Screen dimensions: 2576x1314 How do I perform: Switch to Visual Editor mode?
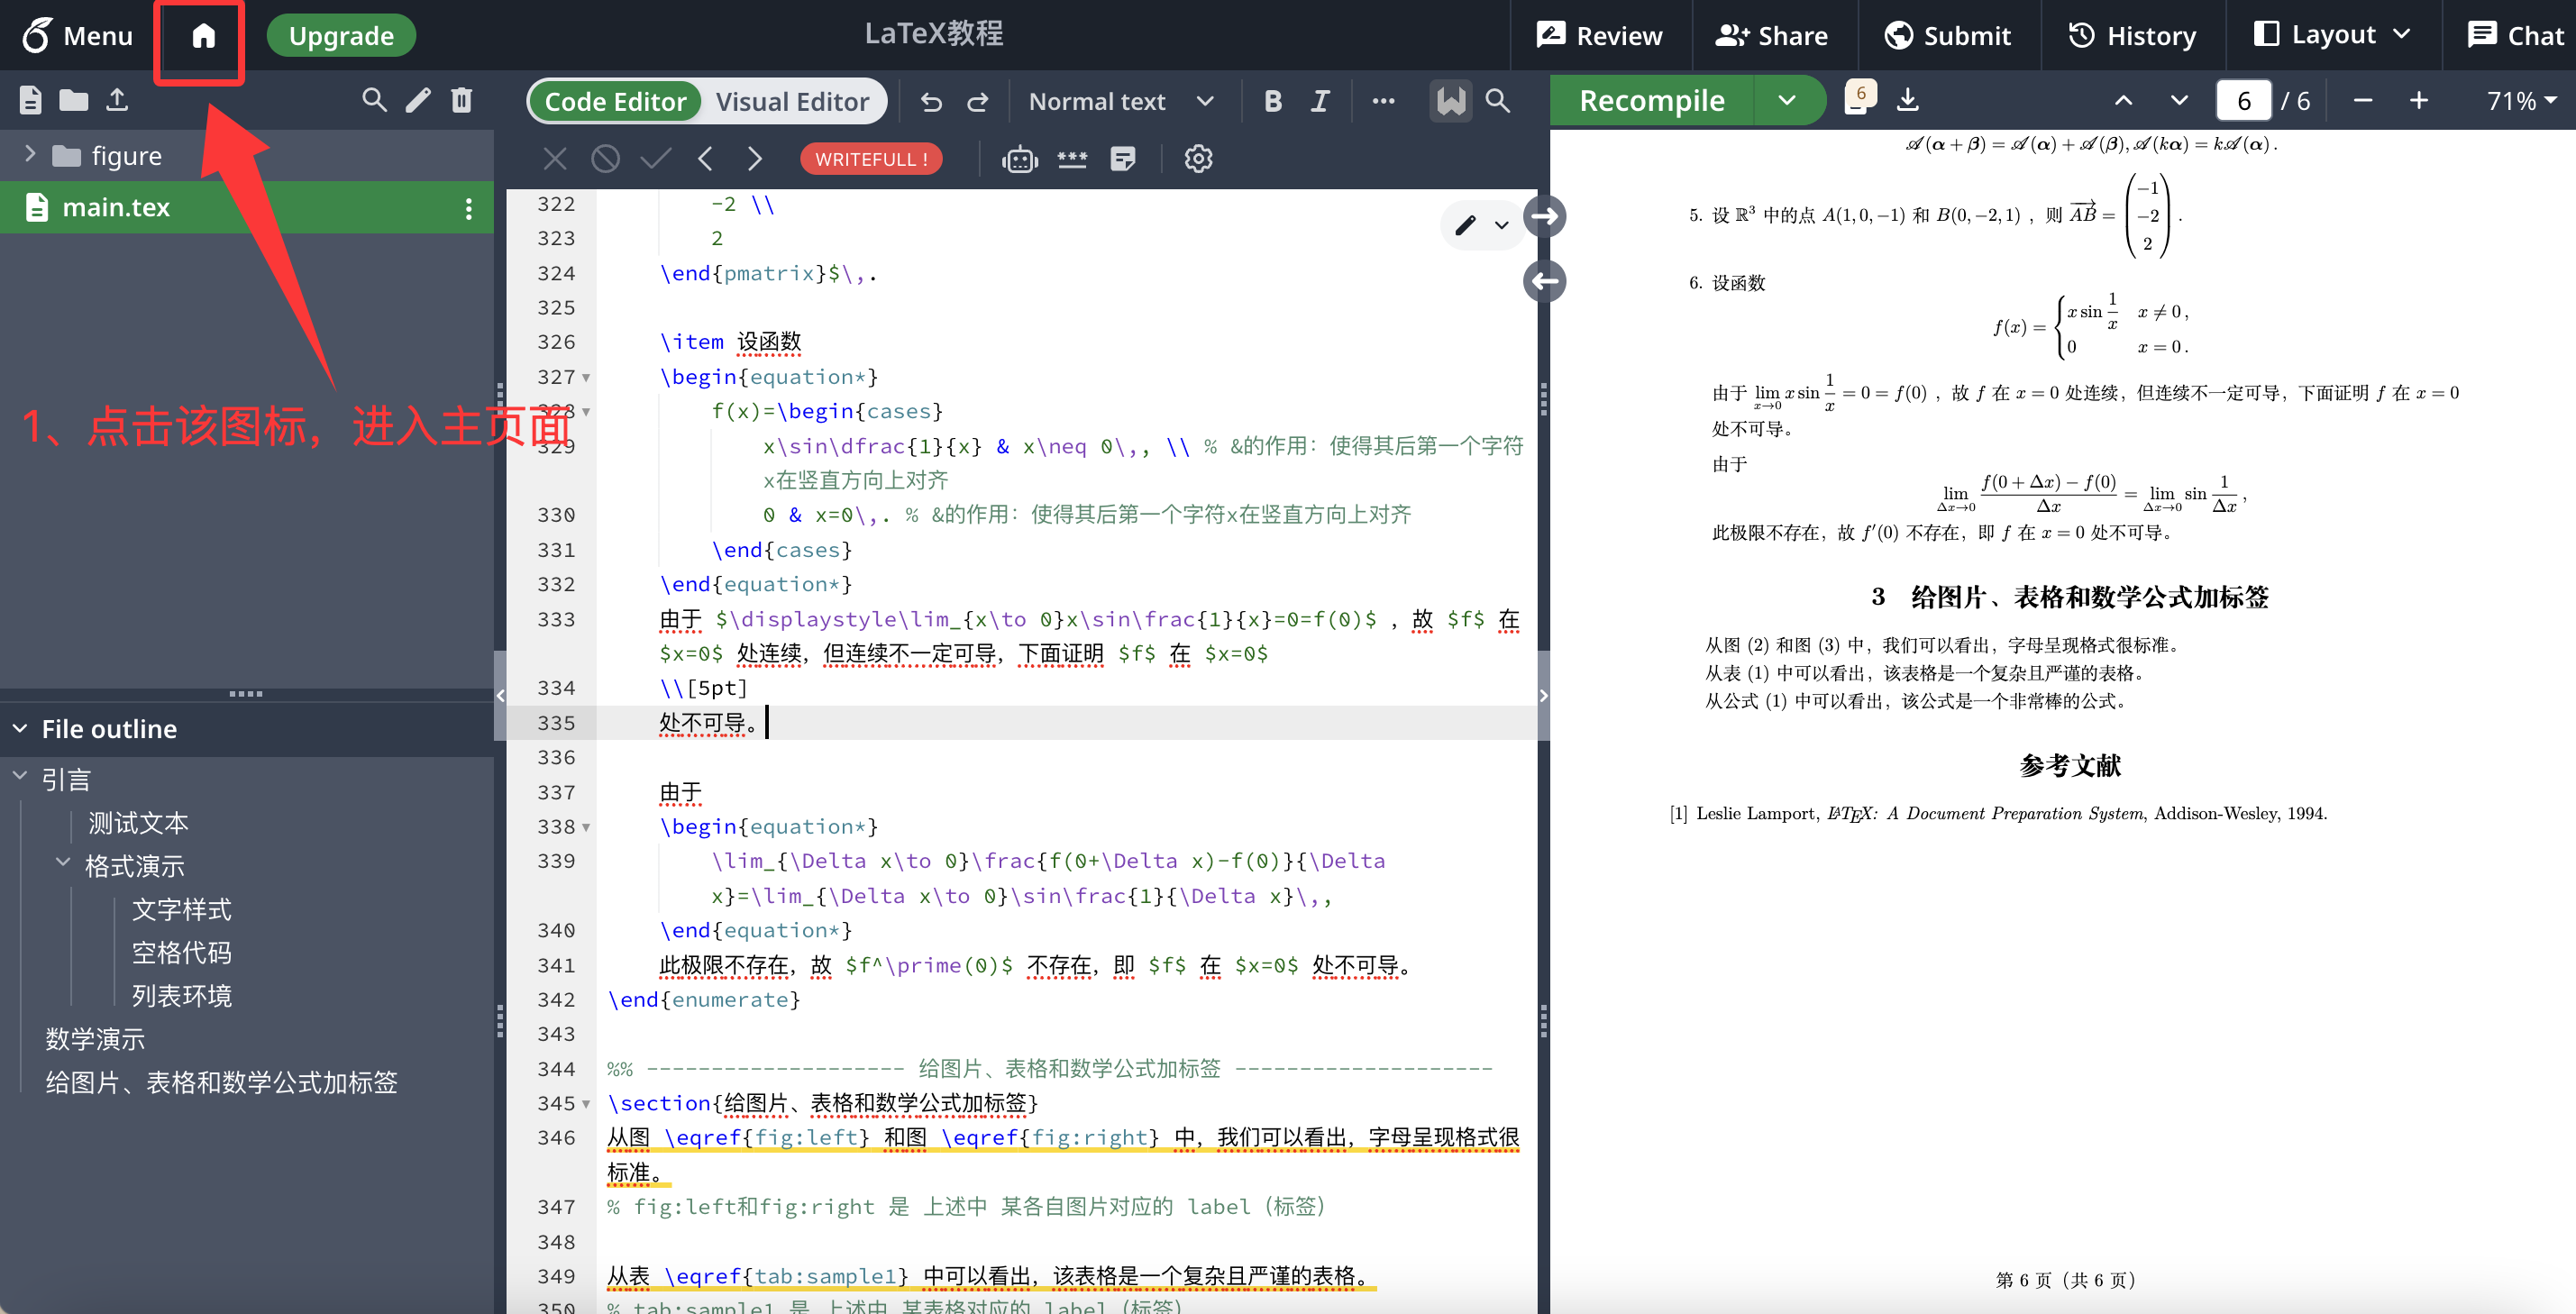tap(792, 101)
